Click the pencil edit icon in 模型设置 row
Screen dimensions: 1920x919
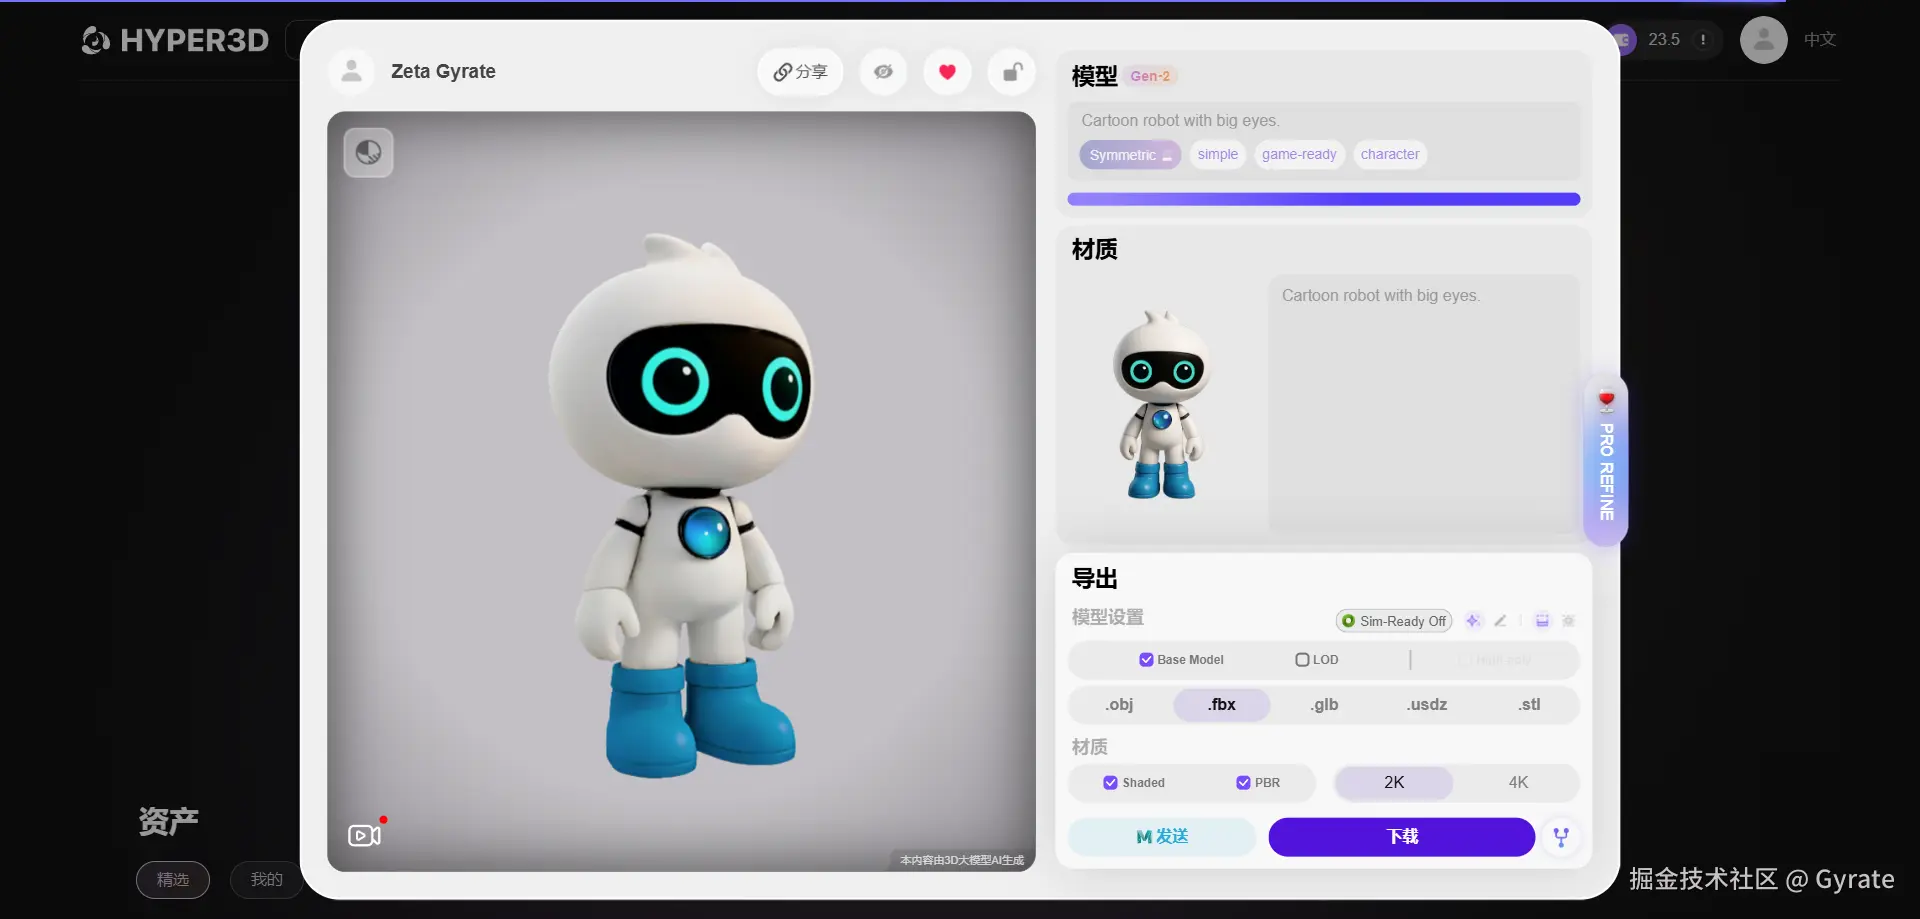(1501, 620)
